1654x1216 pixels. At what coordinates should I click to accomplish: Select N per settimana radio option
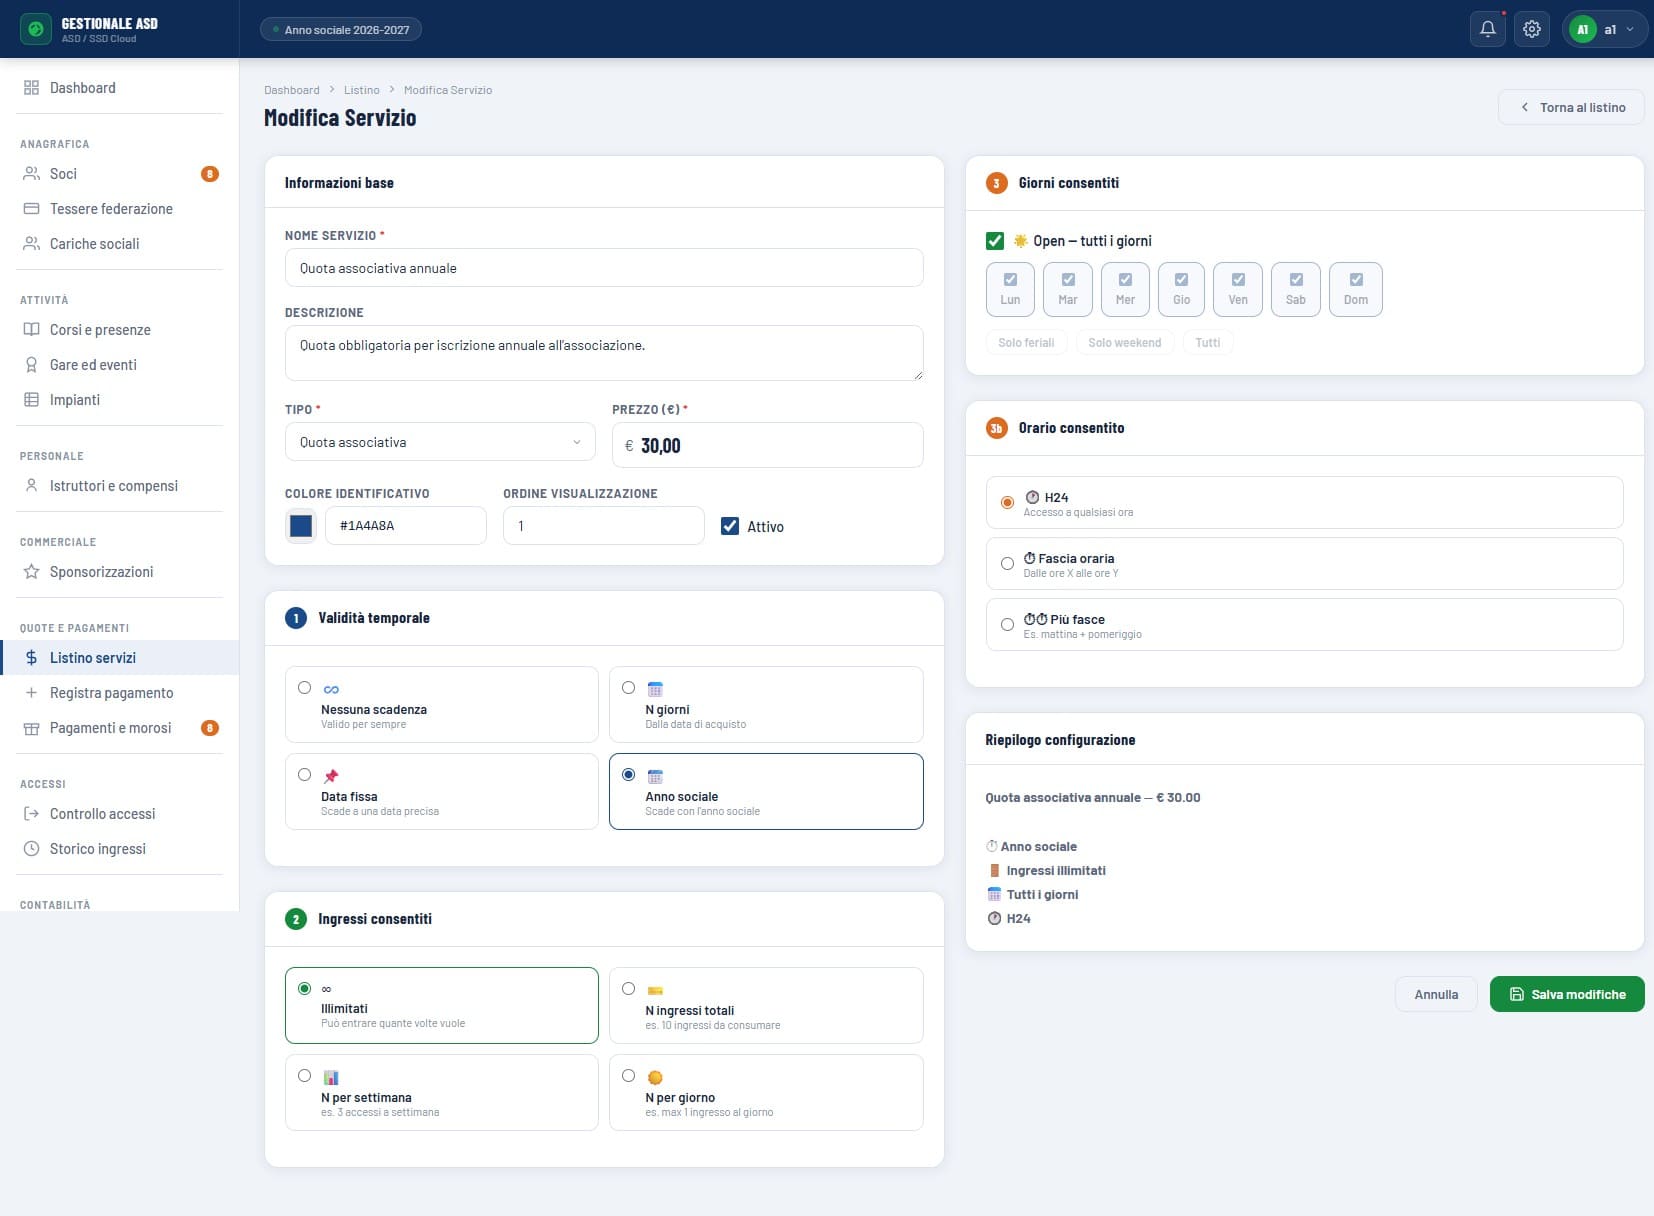pos(304,1075)
